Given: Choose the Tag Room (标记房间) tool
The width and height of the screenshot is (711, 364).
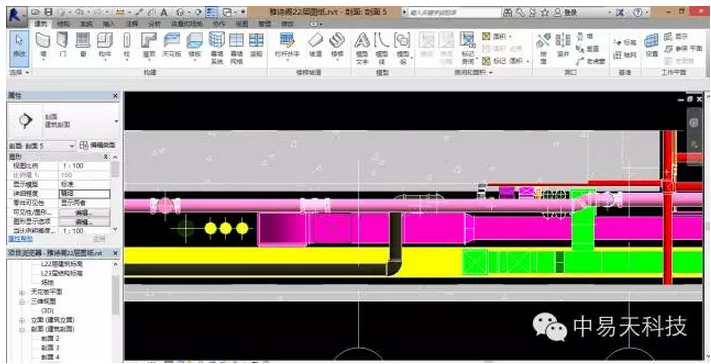Looking at the screenshot, I should click(x=468, y=49).
